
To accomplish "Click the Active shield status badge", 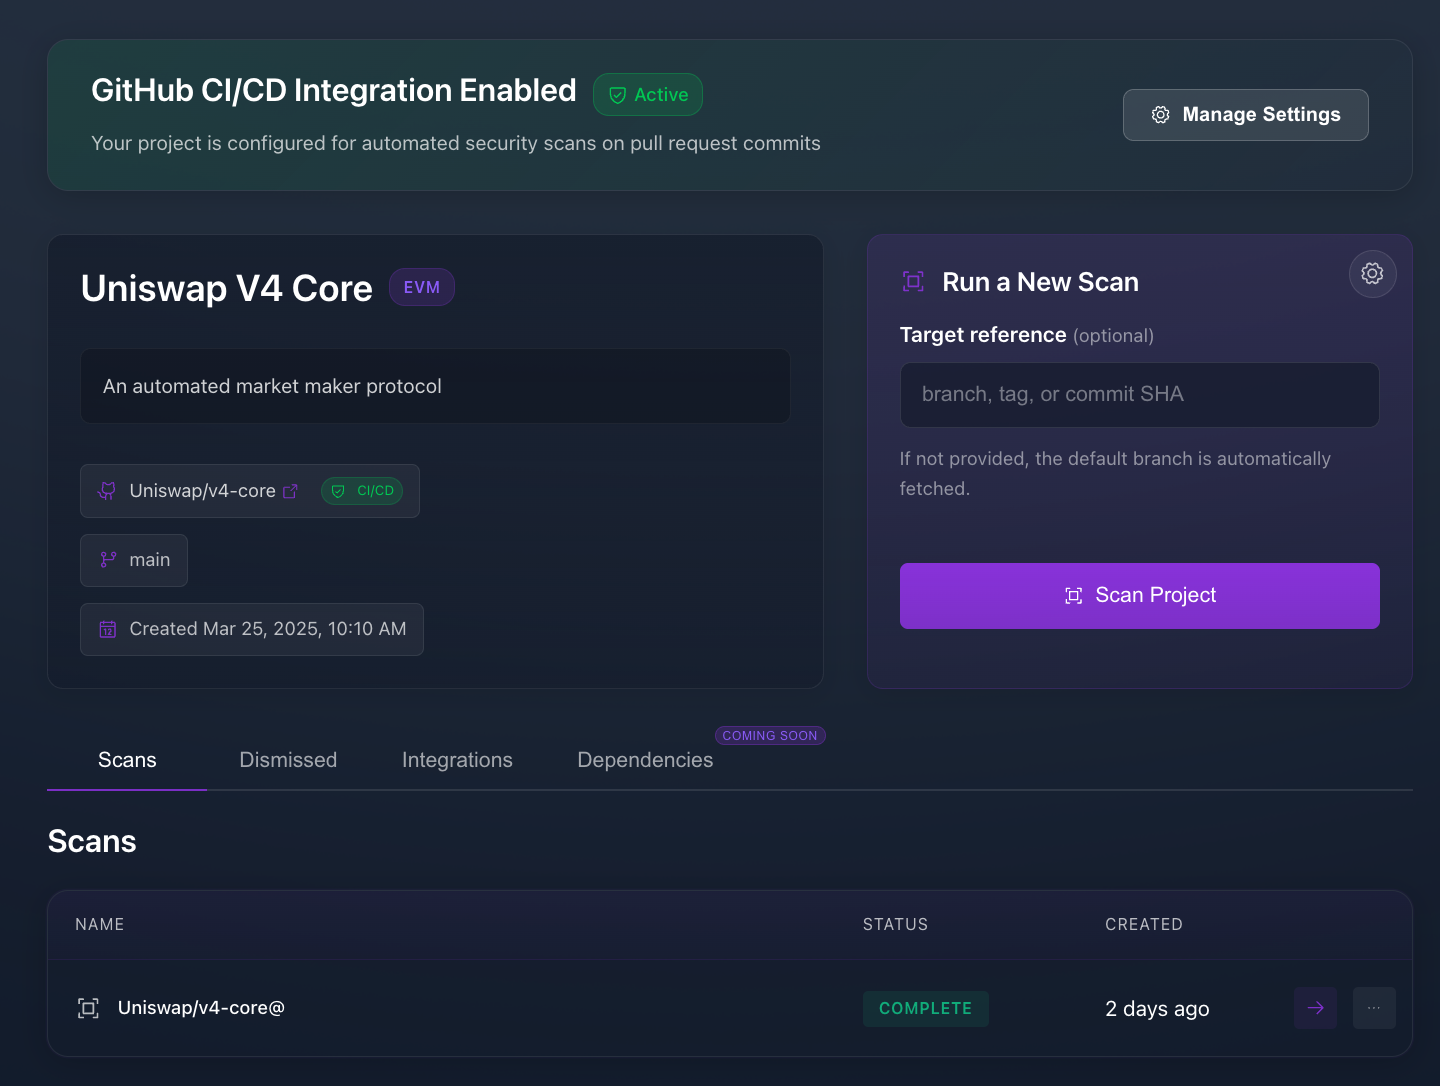I will 648,95.
